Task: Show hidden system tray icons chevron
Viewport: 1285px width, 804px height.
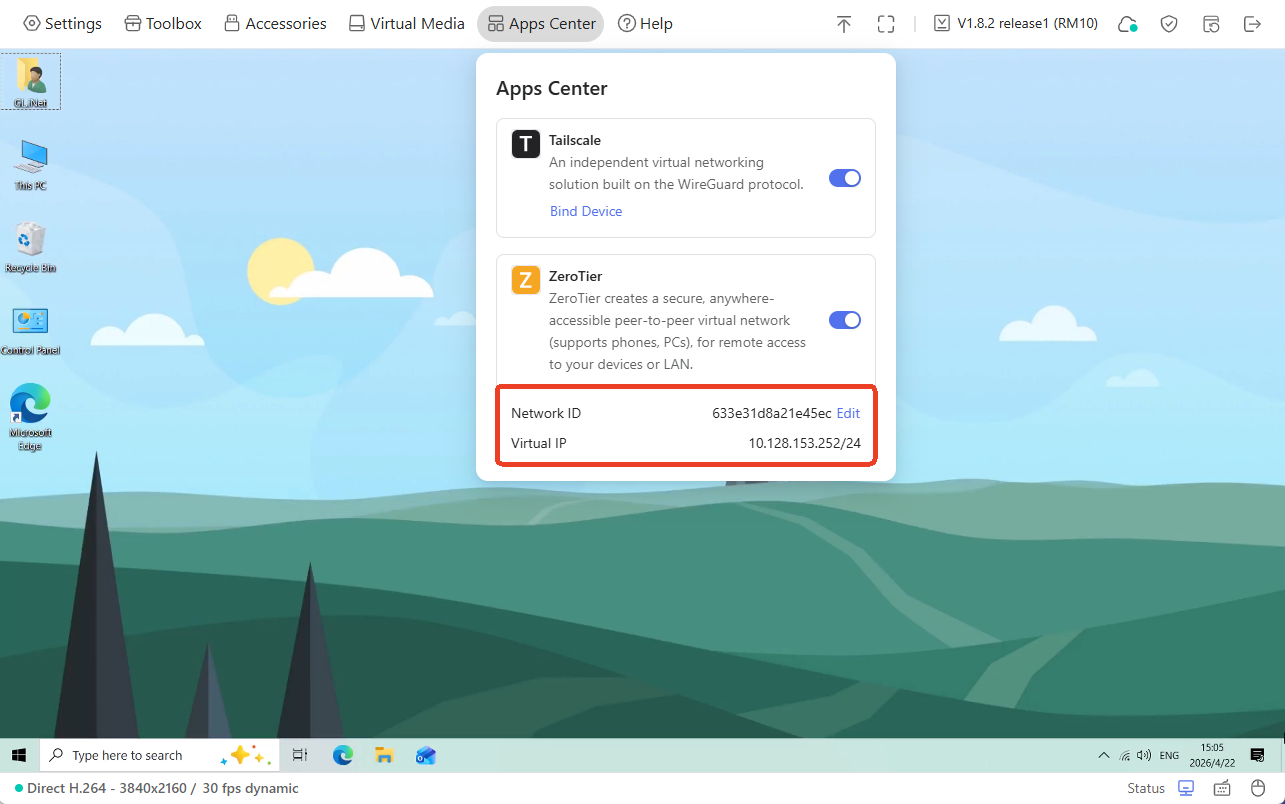Action: (x=1103, y=755)
